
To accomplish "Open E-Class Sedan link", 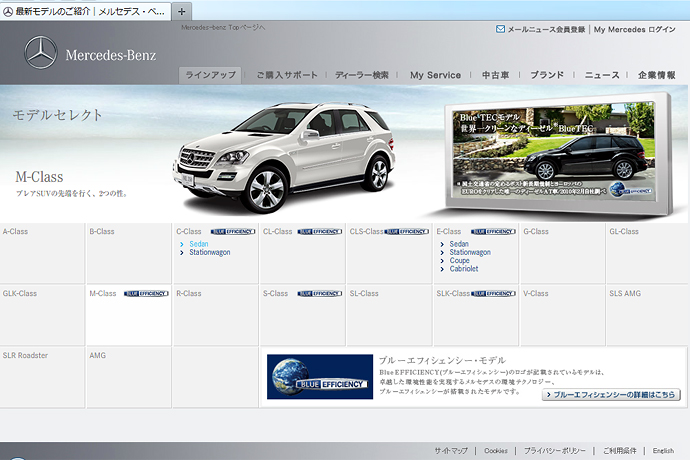I will click(x=459, y=244).
